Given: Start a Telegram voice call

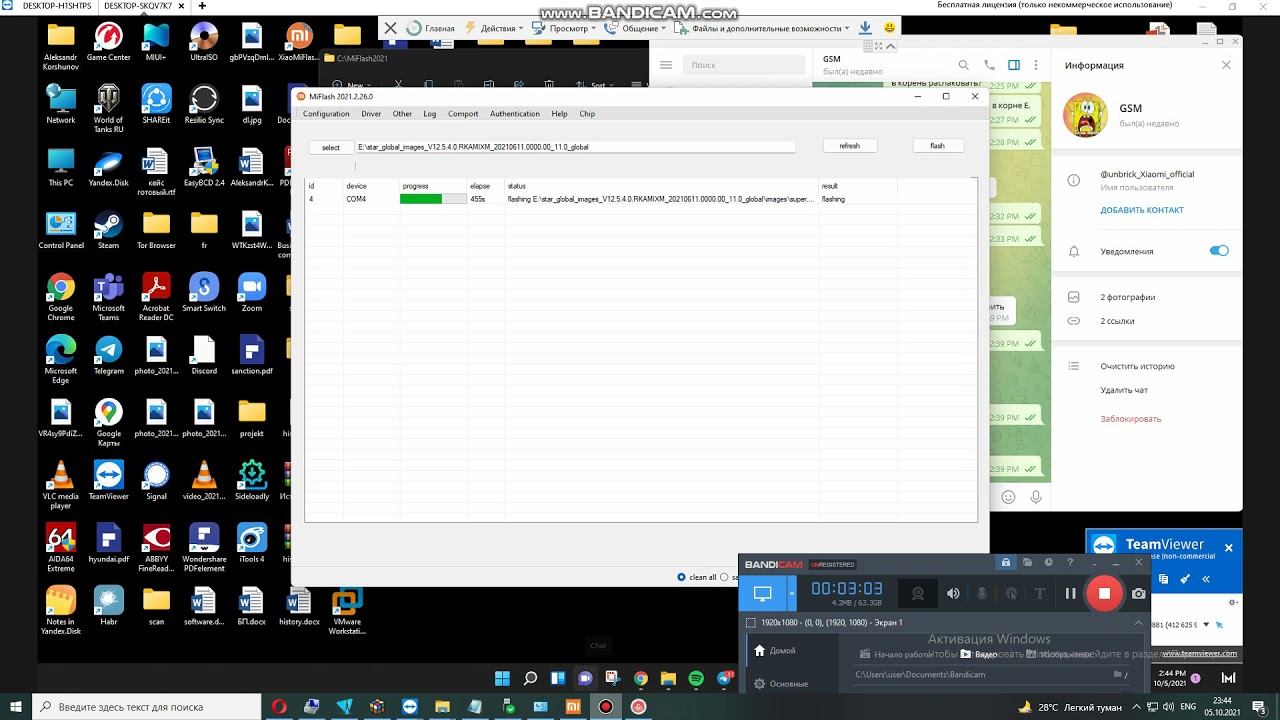Looking at the screenshot, I should pyautogui.click(x=989, y=65).
